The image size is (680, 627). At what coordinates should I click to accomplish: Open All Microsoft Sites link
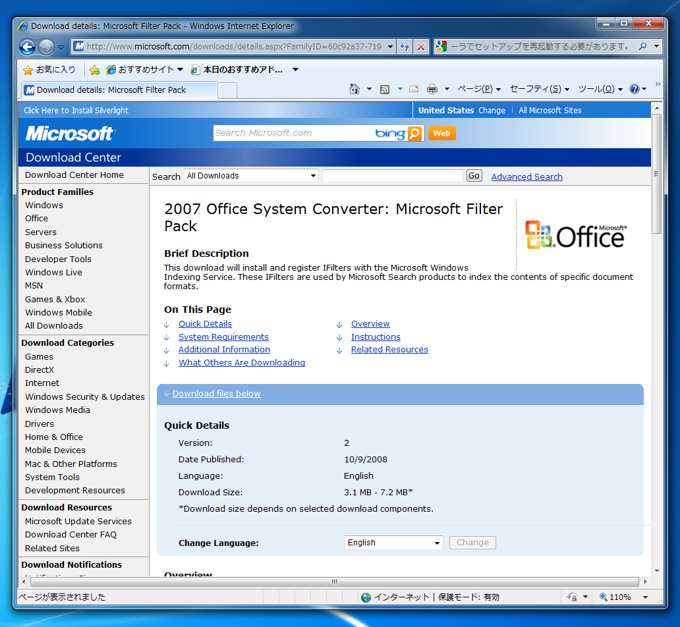click(549, 110)
